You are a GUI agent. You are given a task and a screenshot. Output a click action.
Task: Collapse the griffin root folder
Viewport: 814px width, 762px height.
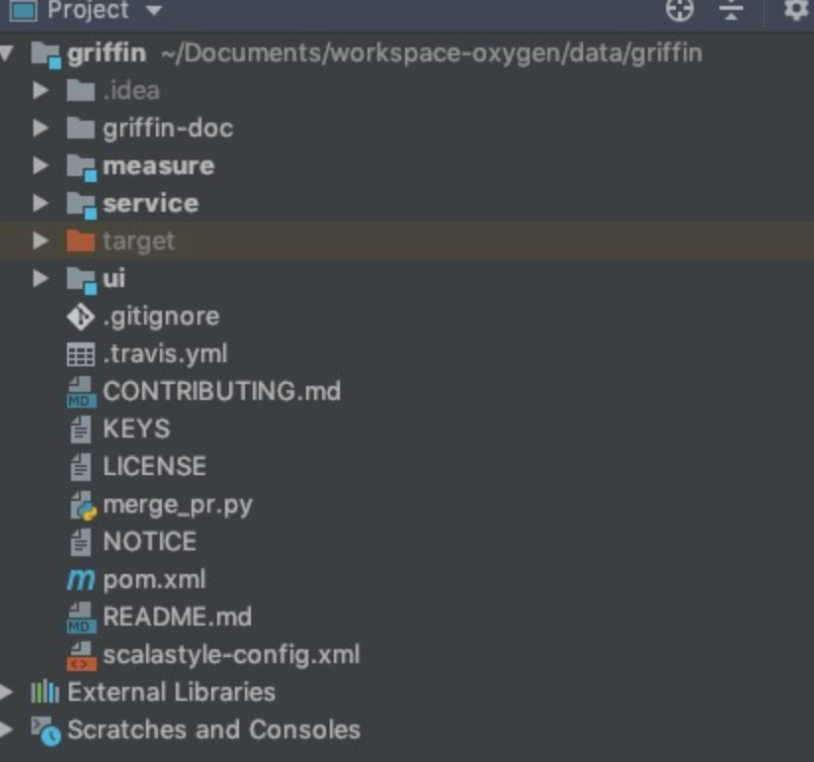point(13,51)
